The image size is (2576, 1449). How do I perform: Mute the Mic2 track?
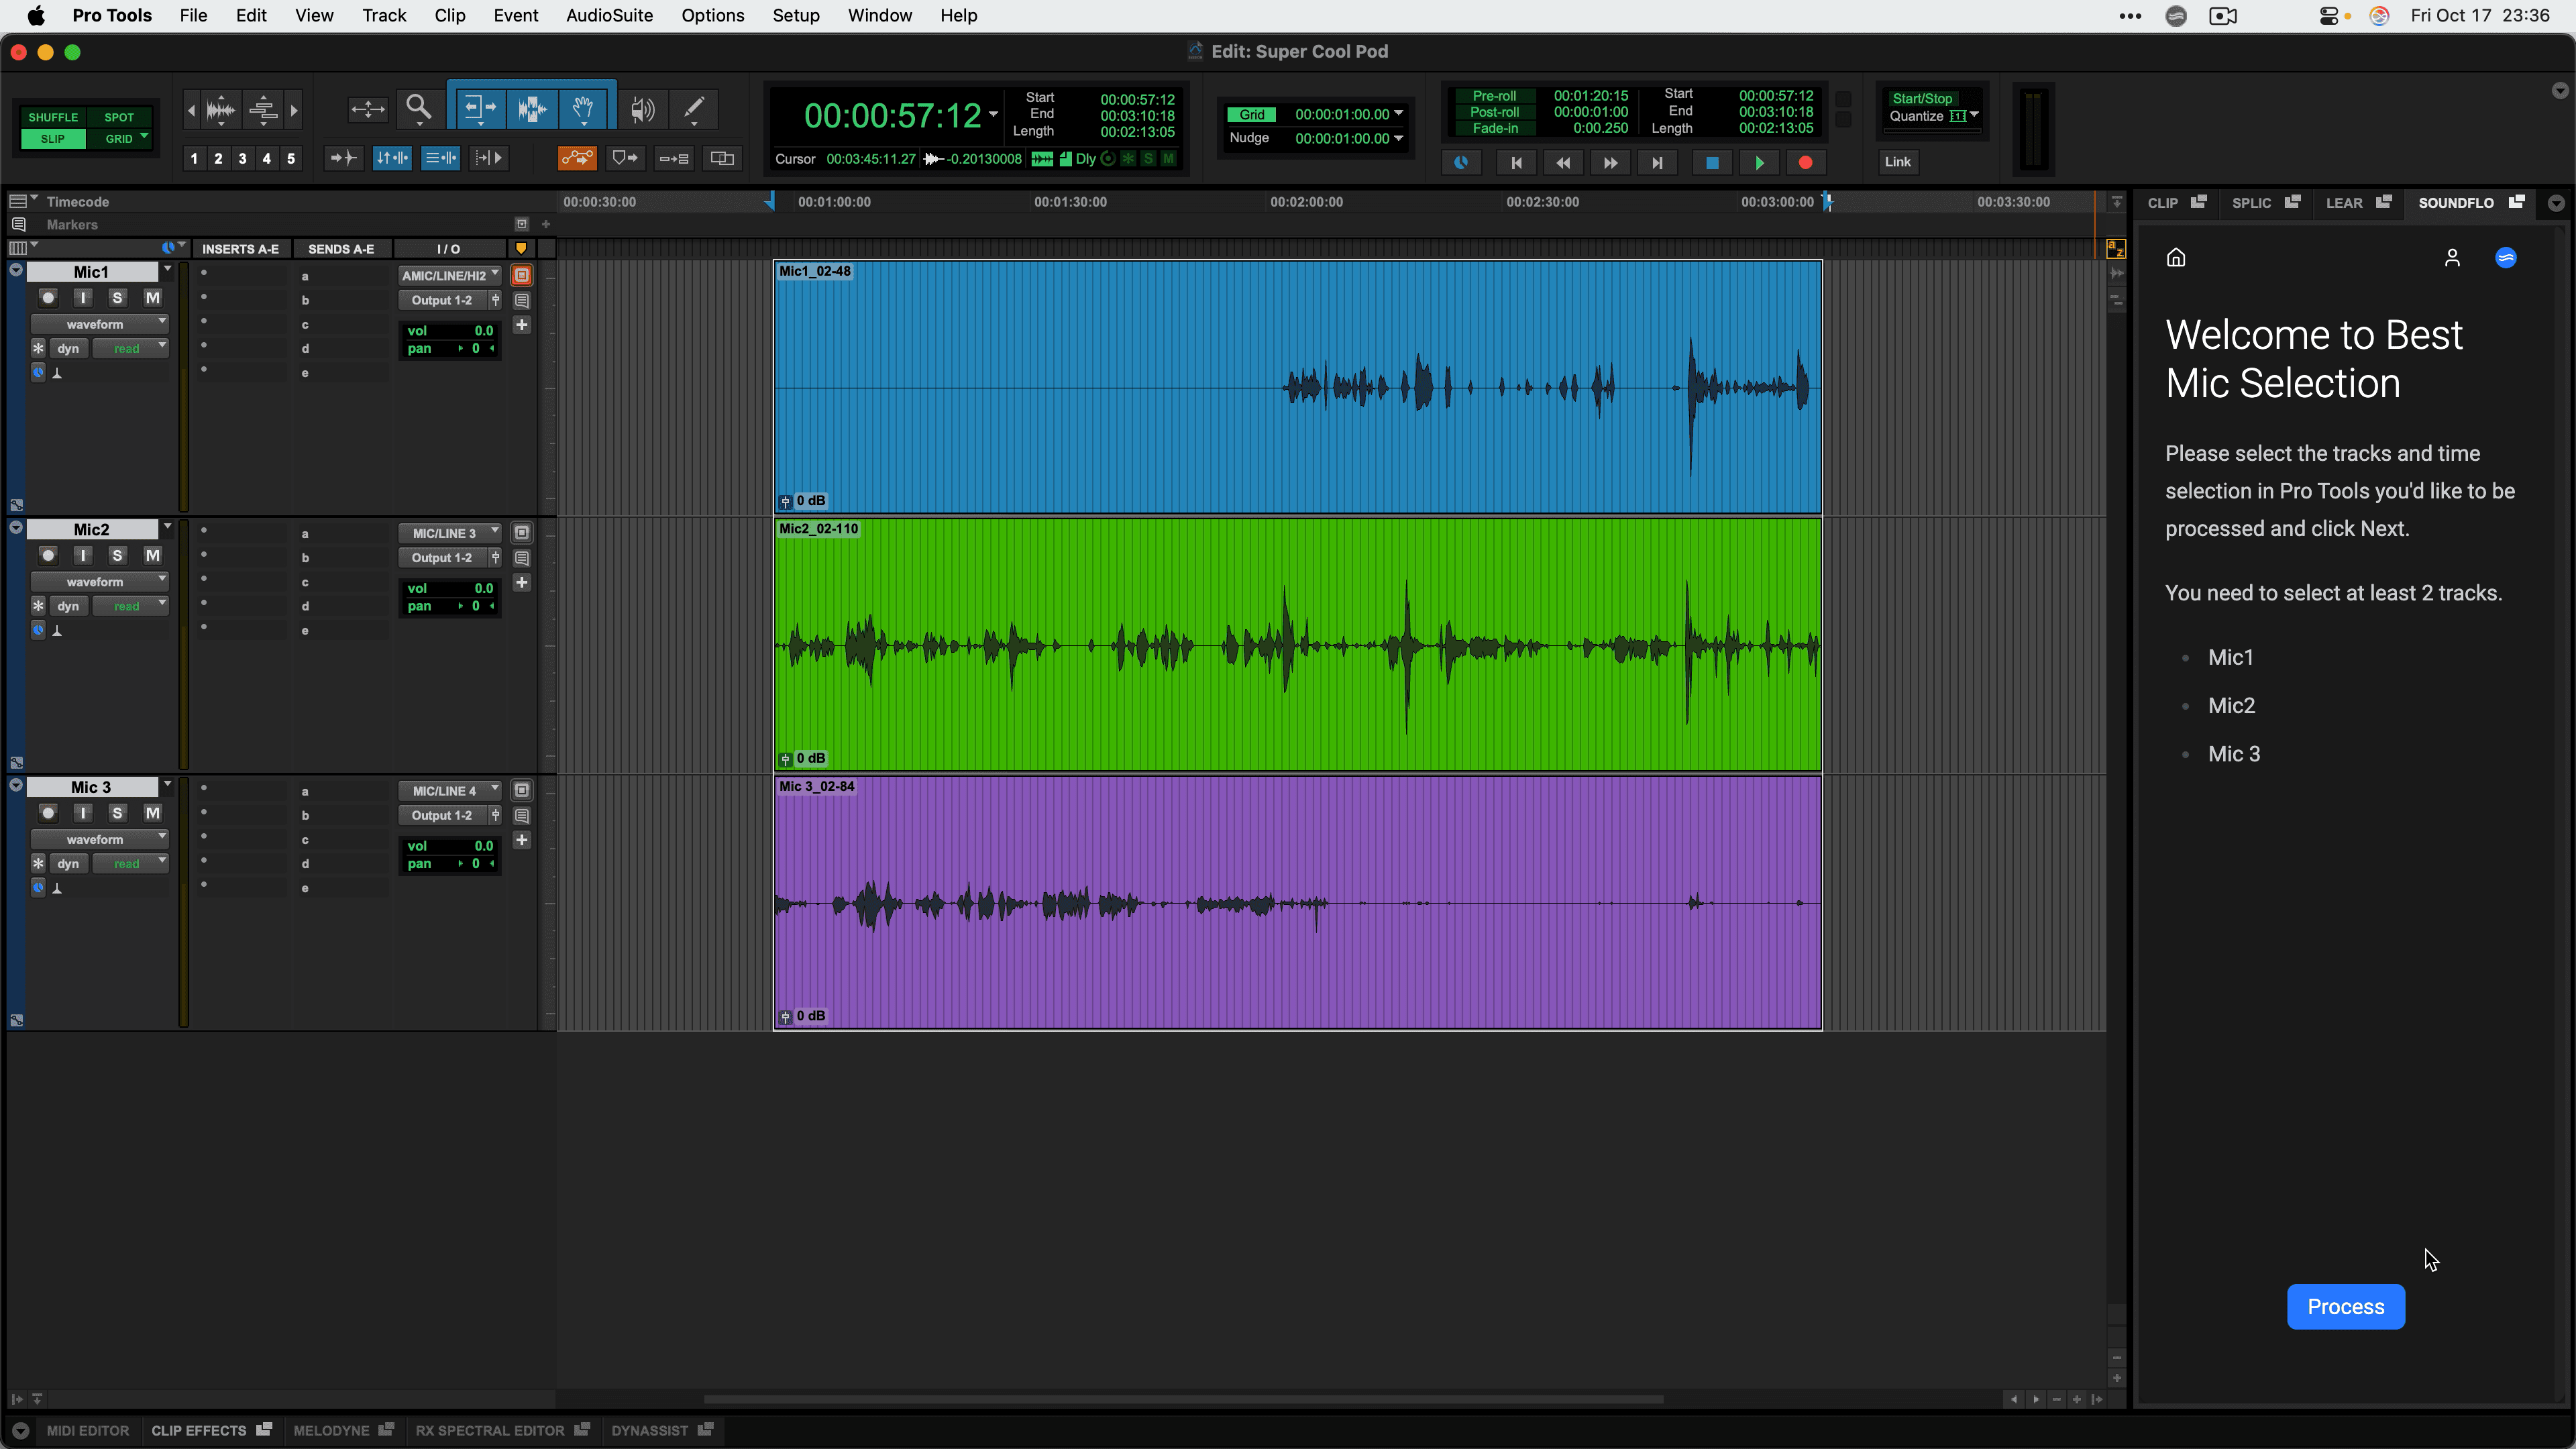coord(152,555)
